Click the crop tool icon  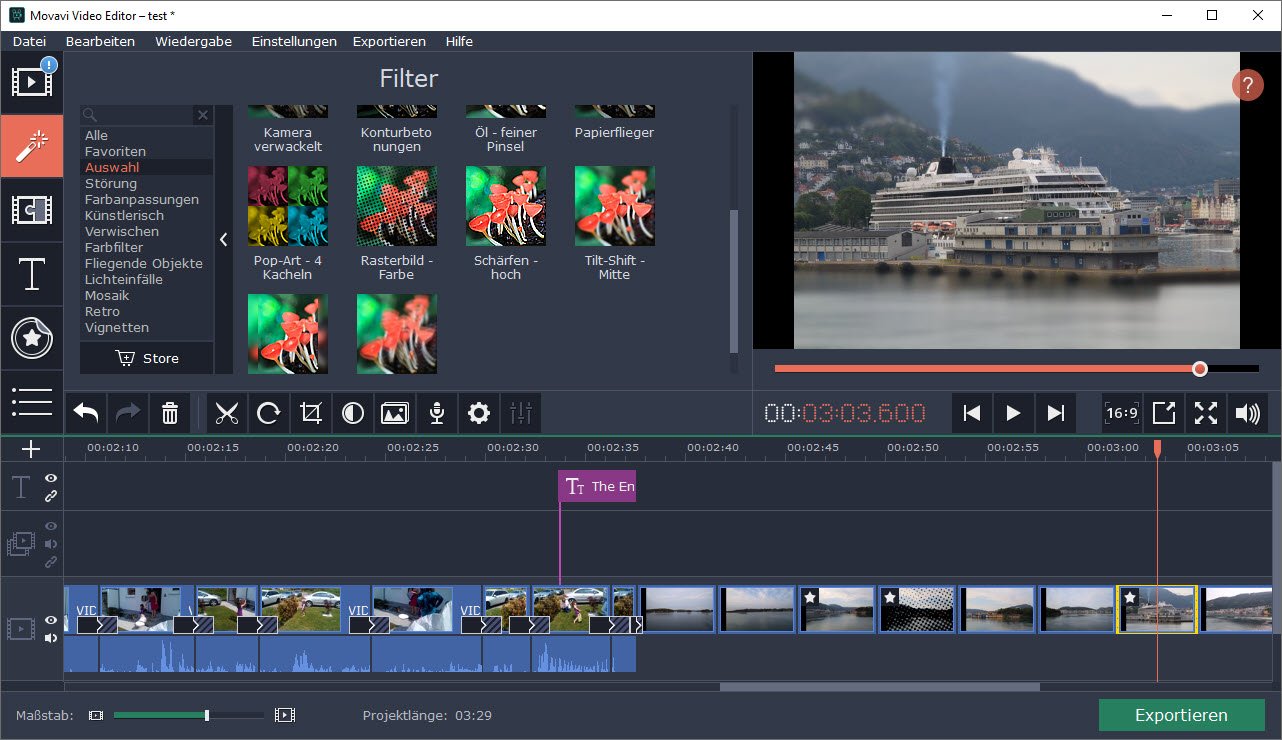click(x=311, y=413)
